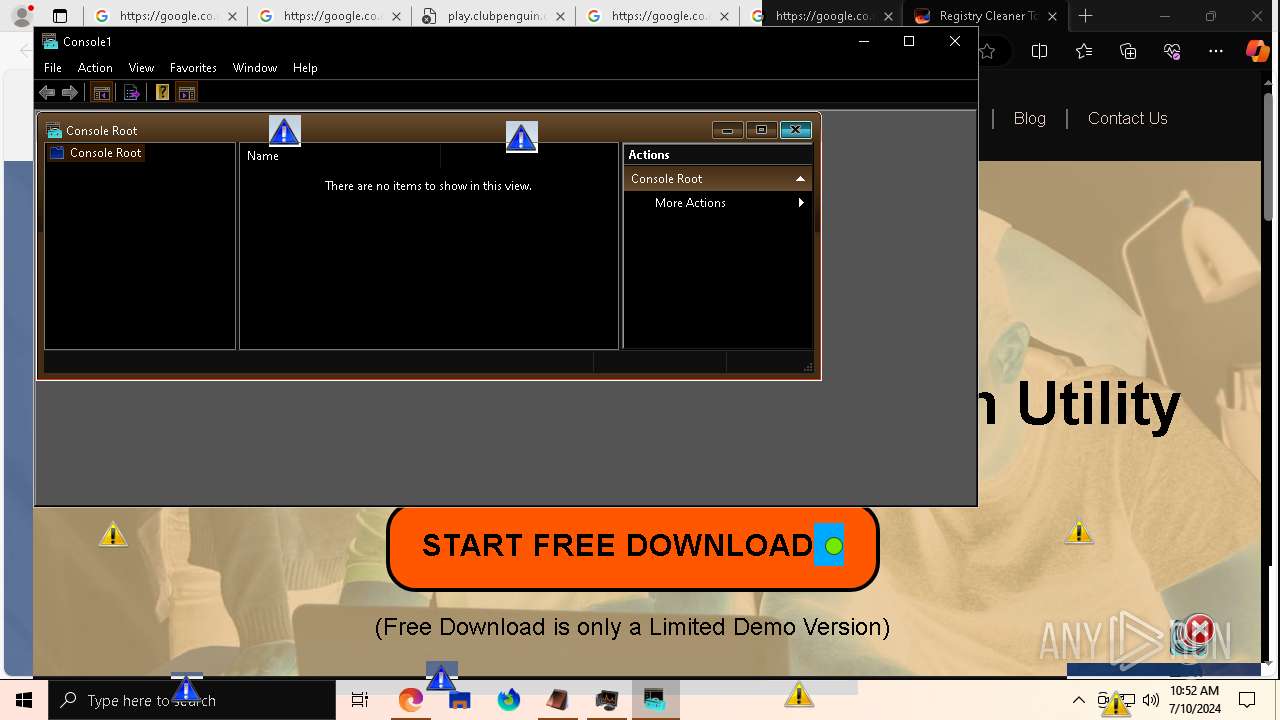Open the Windows Start menu
Image resolution: width=1280 pixels, height=720 pixels.
(24, 700)
